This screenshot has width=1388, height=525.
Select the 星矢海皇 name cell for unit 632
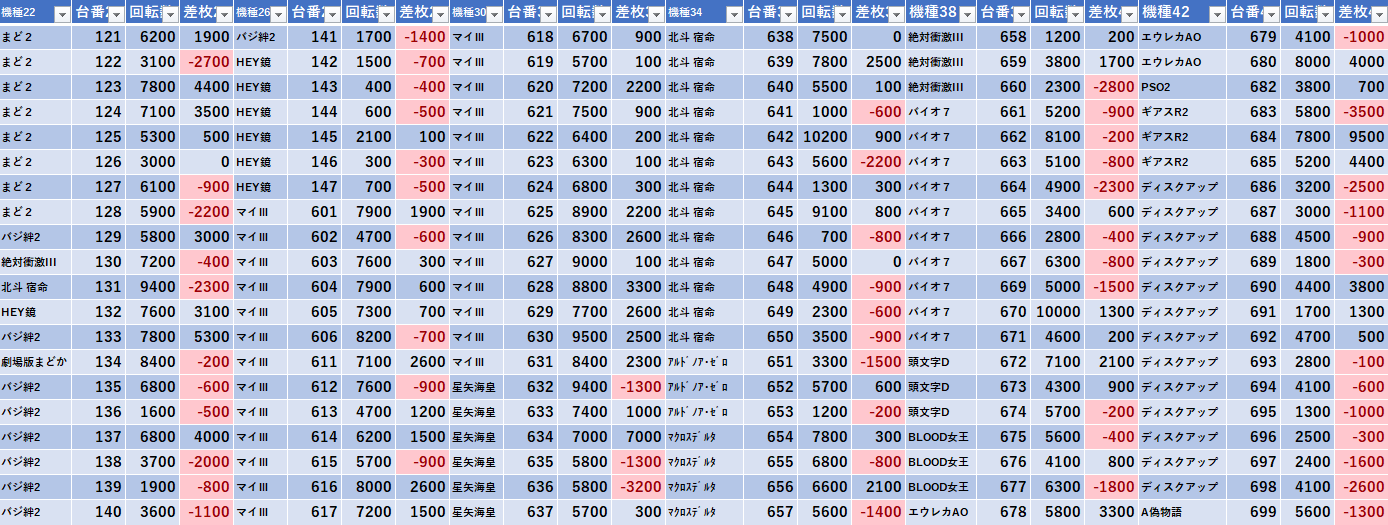[476, 387]
